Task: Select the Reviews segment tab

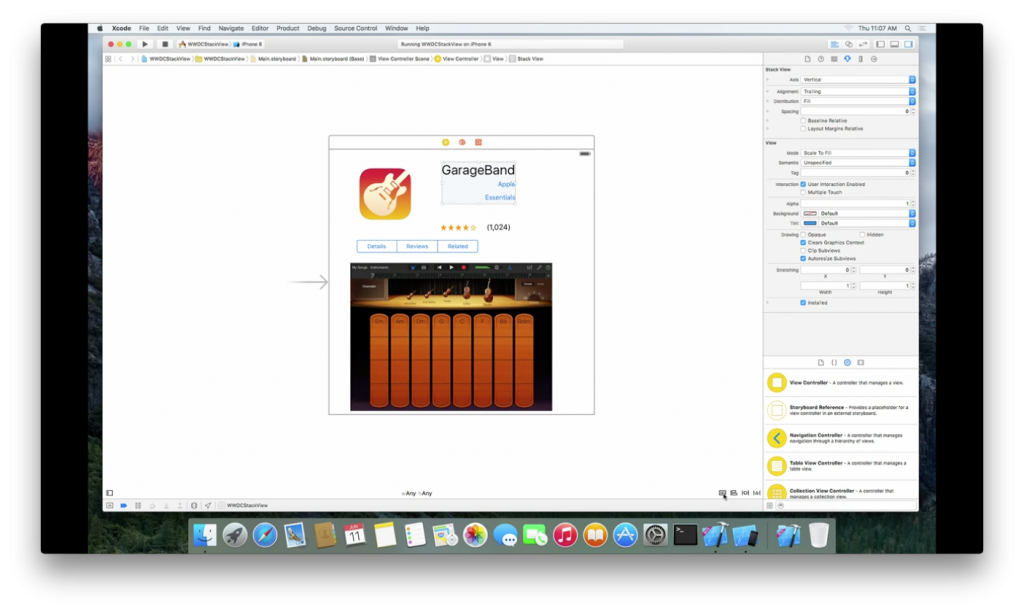Action: click(417, 246)
